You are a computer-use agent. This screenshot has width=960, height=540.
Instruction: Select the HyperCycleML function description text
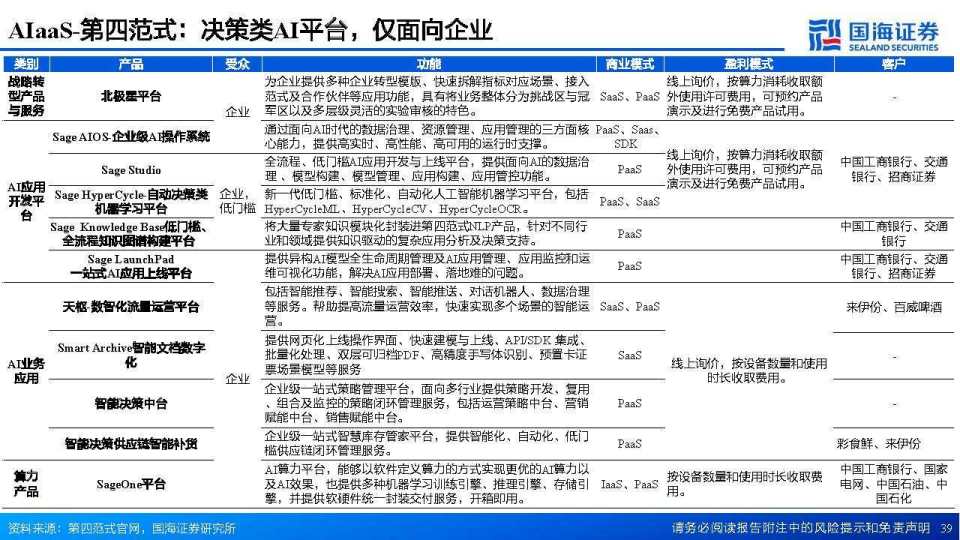[427, 201]
